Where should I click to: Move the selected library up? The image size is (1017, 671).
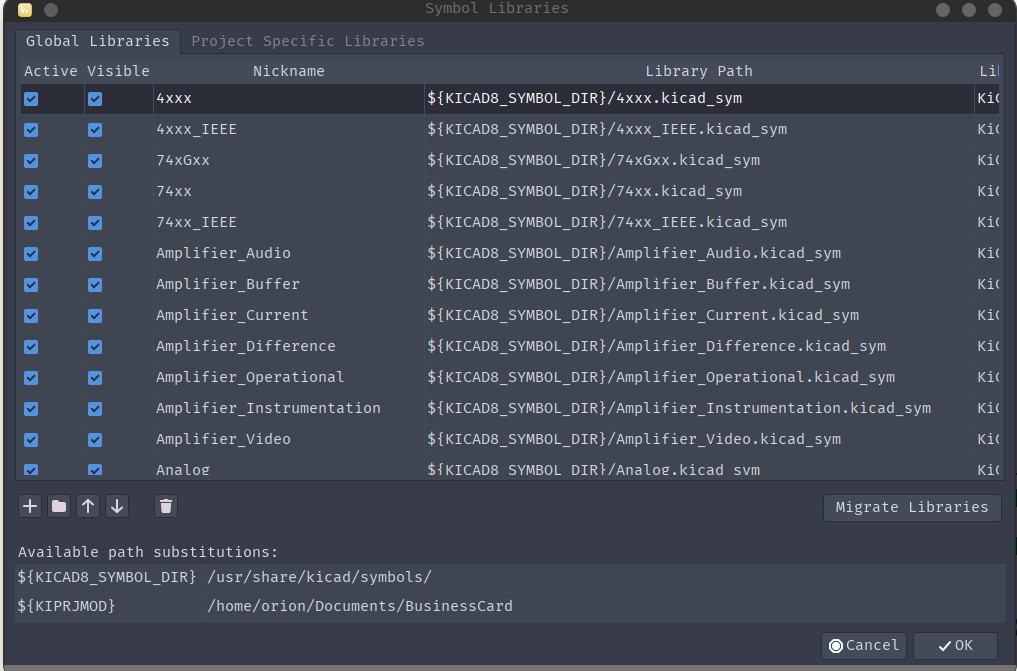(x=87, y=506)
